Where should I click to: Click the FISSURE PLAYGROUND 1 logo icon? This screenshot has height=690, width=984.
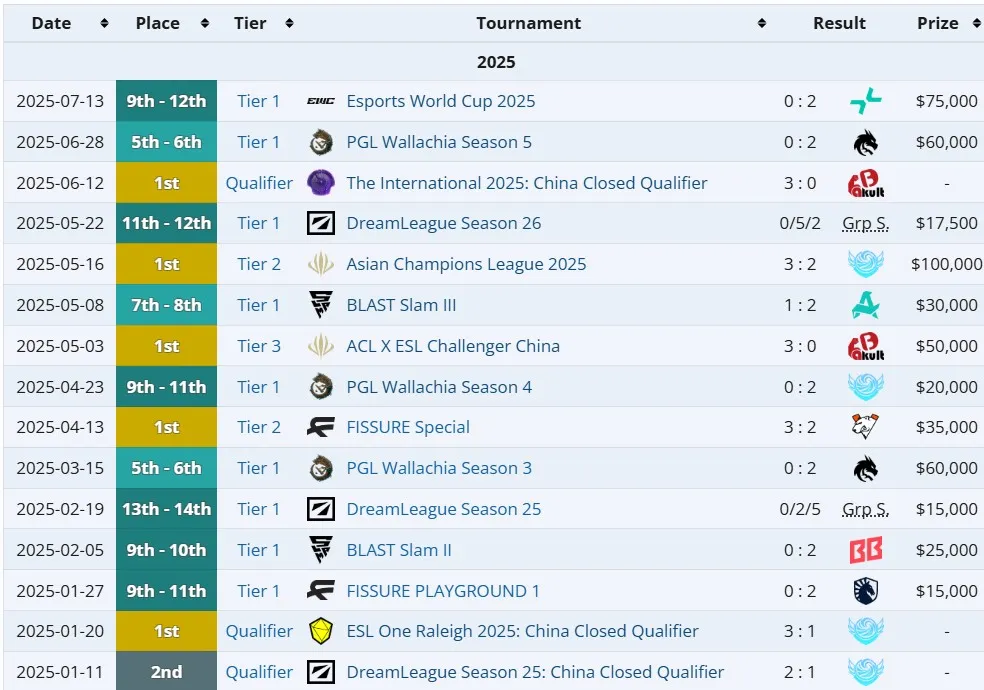[x=321, y=591]
